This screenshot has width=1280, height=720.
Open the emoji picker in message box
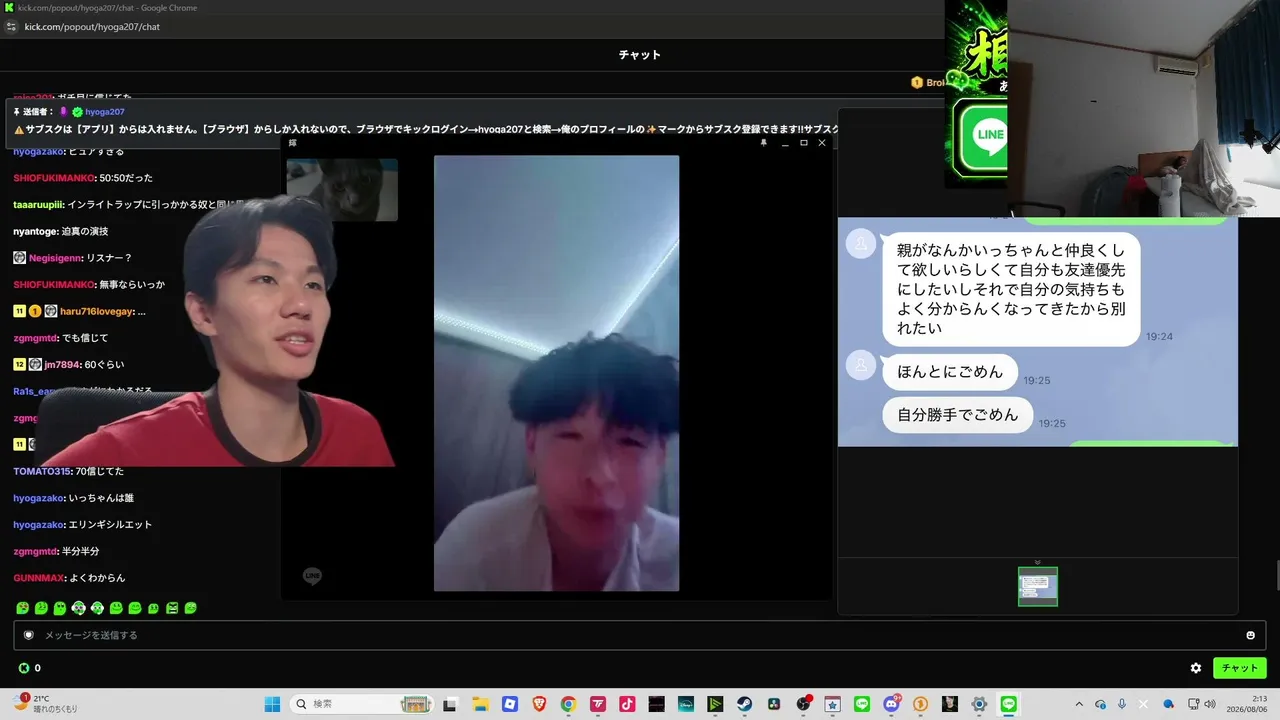[x=1250, y=635]
